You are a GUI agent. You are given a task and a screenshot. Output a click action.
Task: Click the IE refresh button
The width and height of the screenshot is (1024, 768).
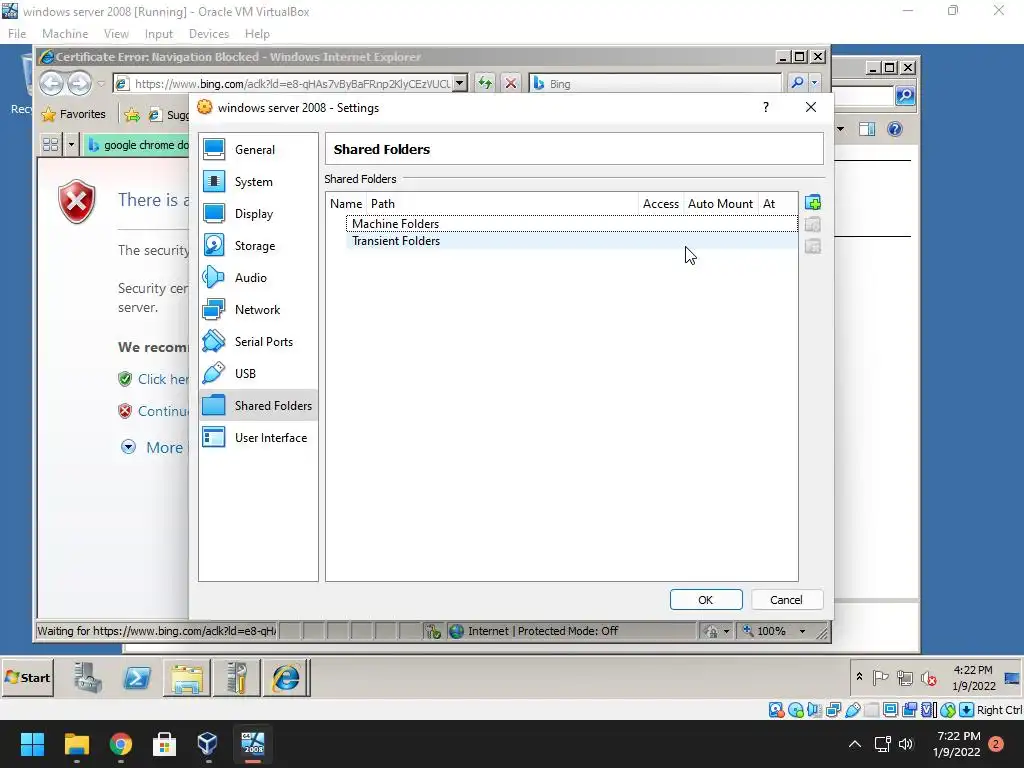pyautogui.click(x=485, y=83)
